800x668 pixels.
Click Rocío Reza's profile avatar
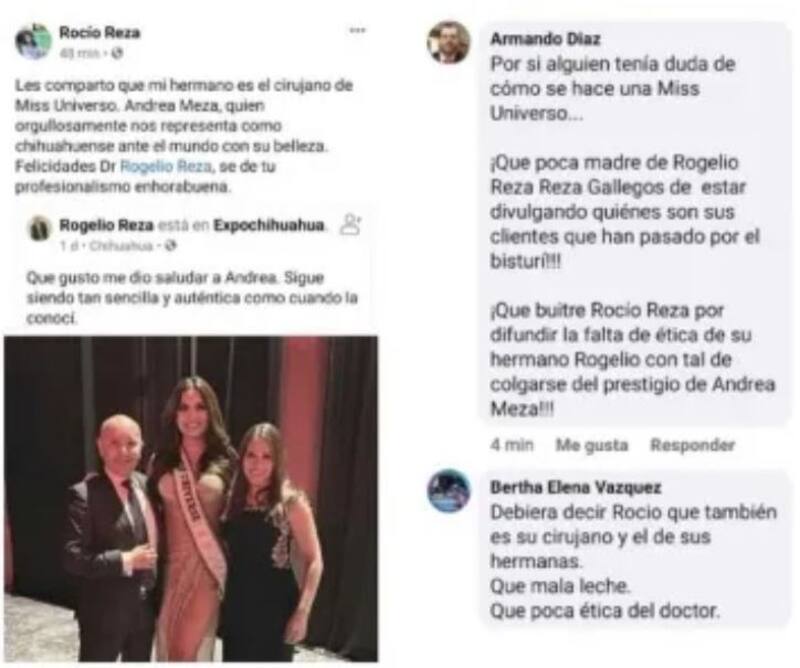click(x=33, y=41)
